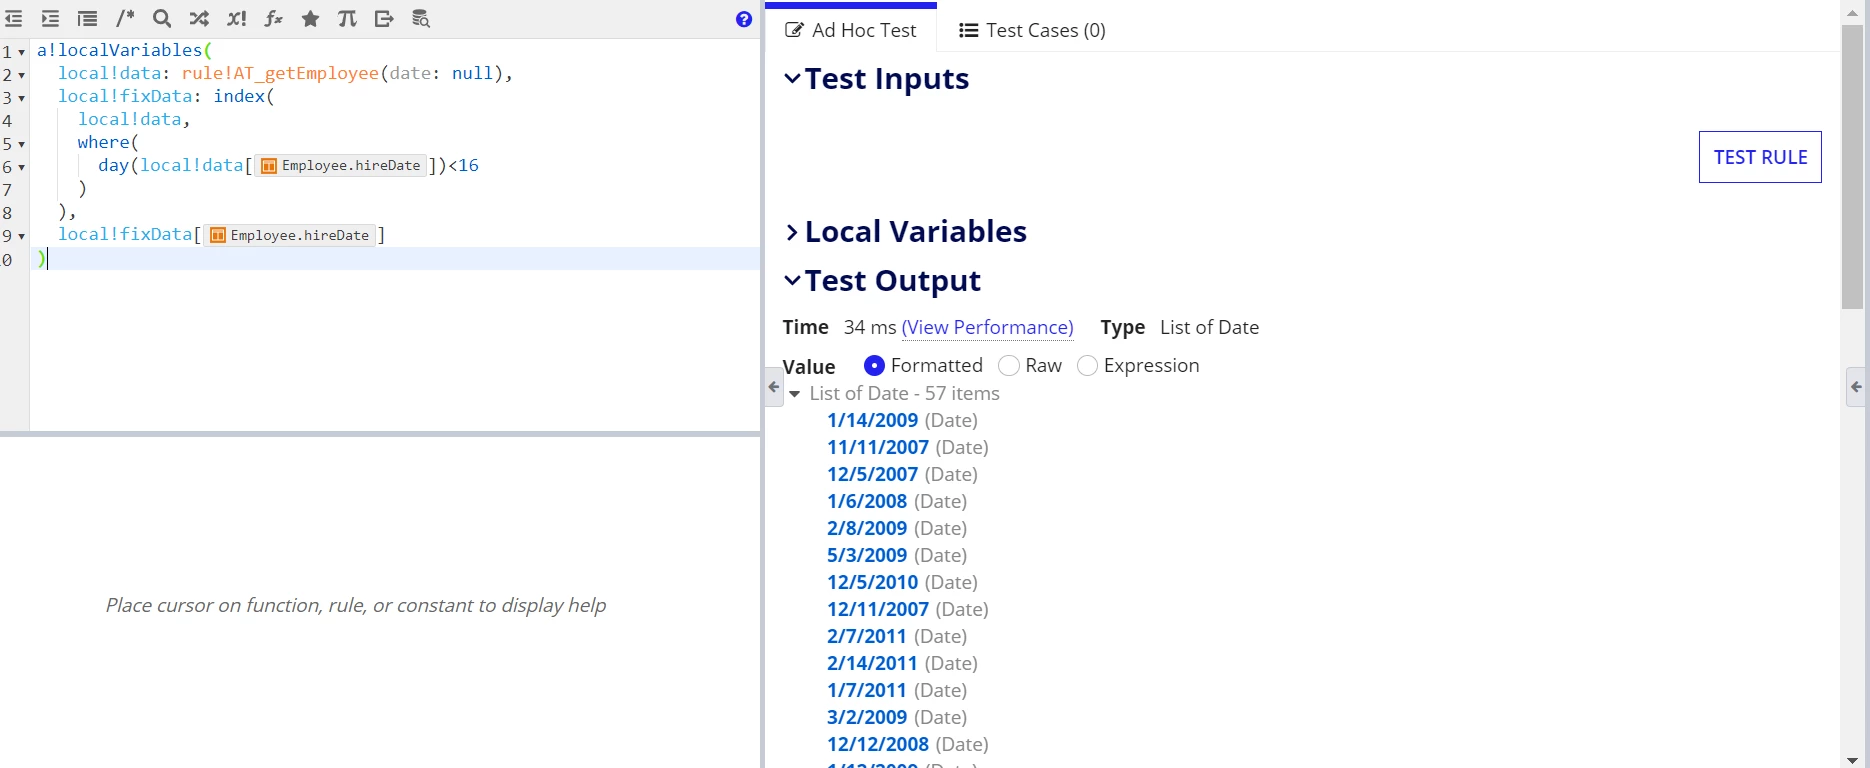This screenshot has width=1870, height=768.
Task: Click the date value 1/7/2011
Action: (x=867, y=691)
